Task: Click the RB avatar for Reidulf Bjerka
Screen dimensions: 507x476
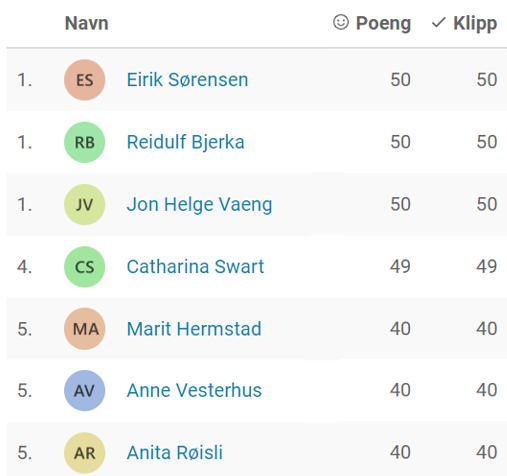Action: coord(85,142)
